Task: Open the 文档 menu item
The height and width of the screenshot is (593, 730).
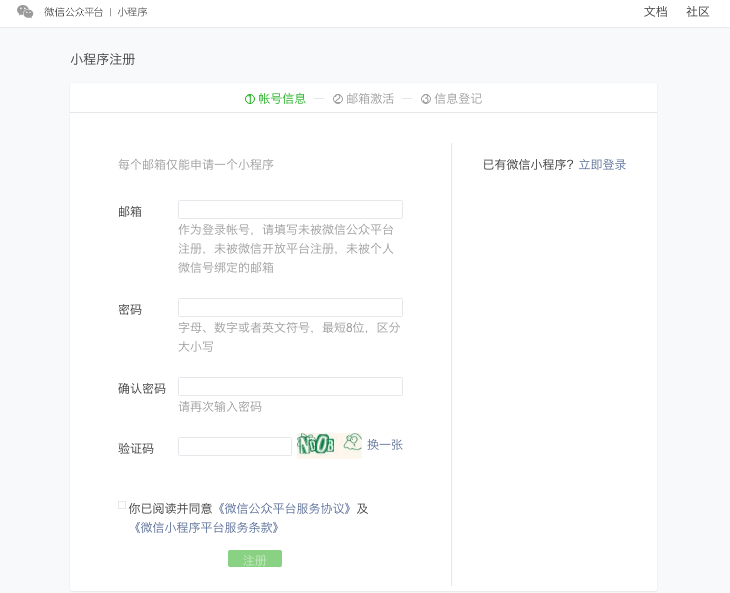Action: 655,12
